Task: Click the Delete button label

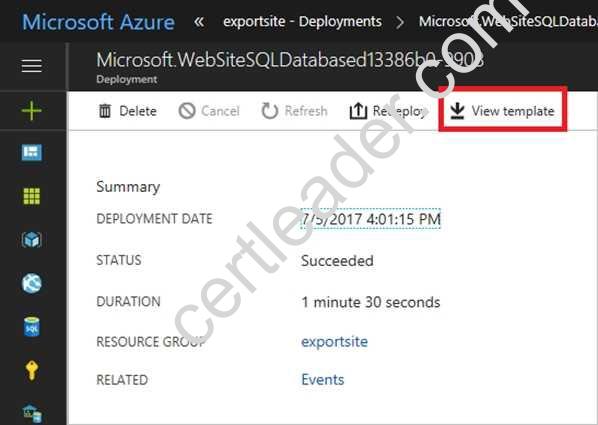Action: point(138,111)
